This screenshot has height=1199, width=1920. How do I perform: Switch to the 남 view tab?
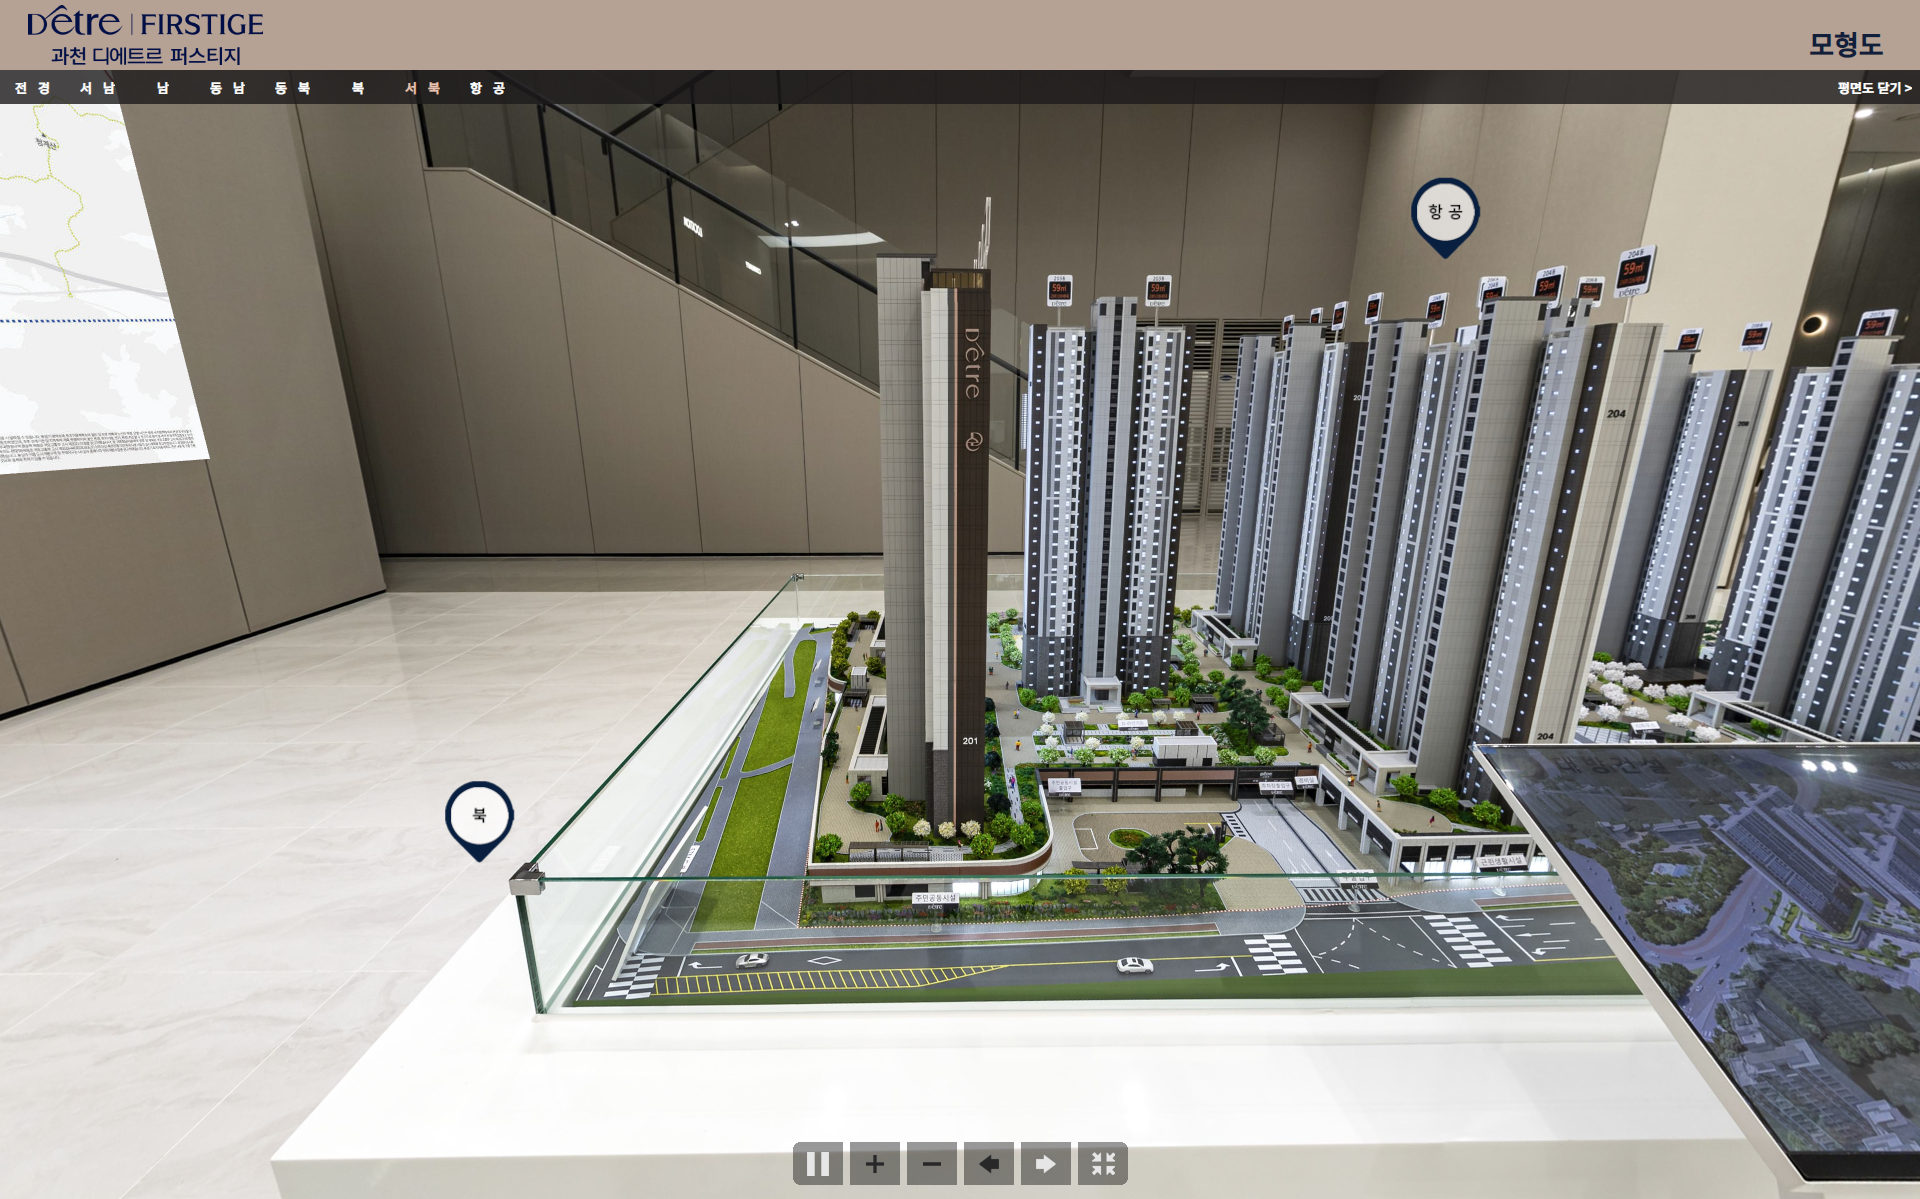click(162, 88)
